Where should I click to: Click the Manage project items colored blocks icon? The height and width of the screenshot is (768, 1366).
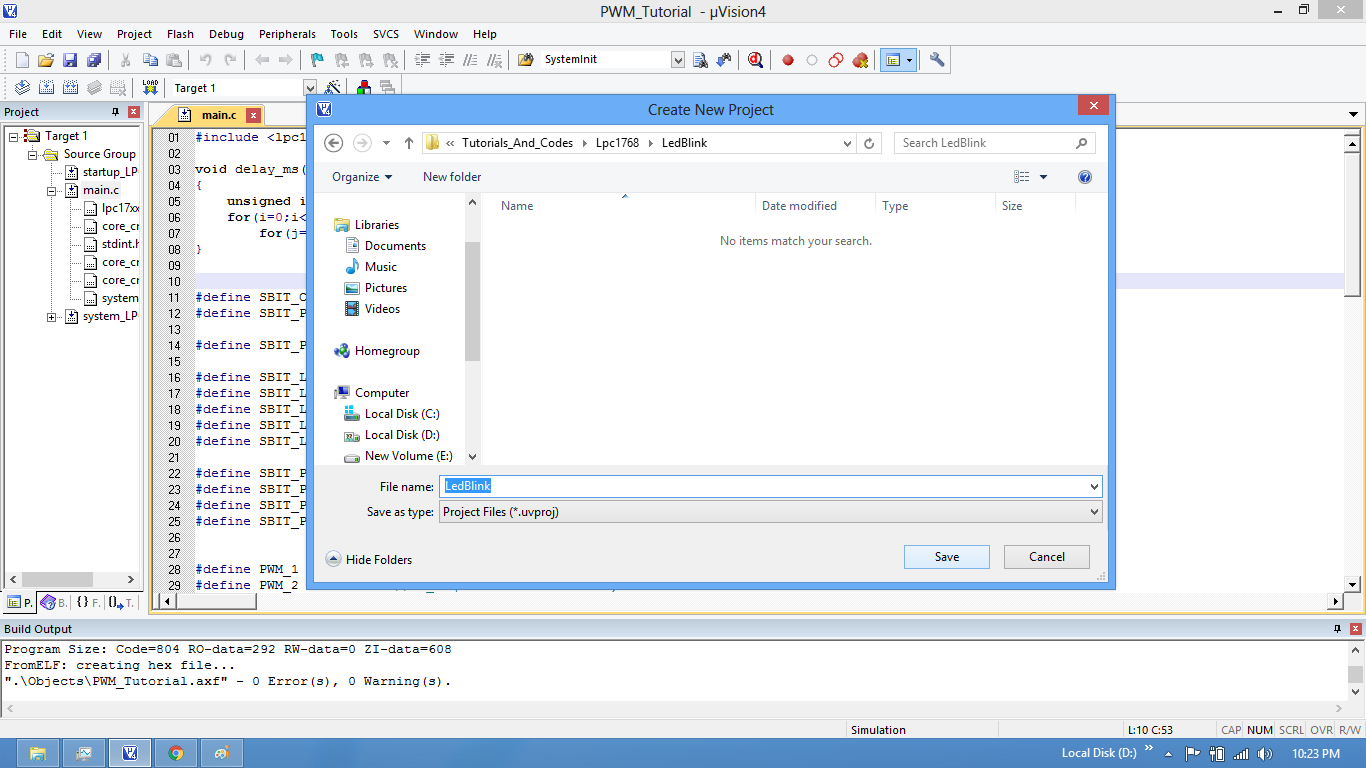click(x=364, y=88)
